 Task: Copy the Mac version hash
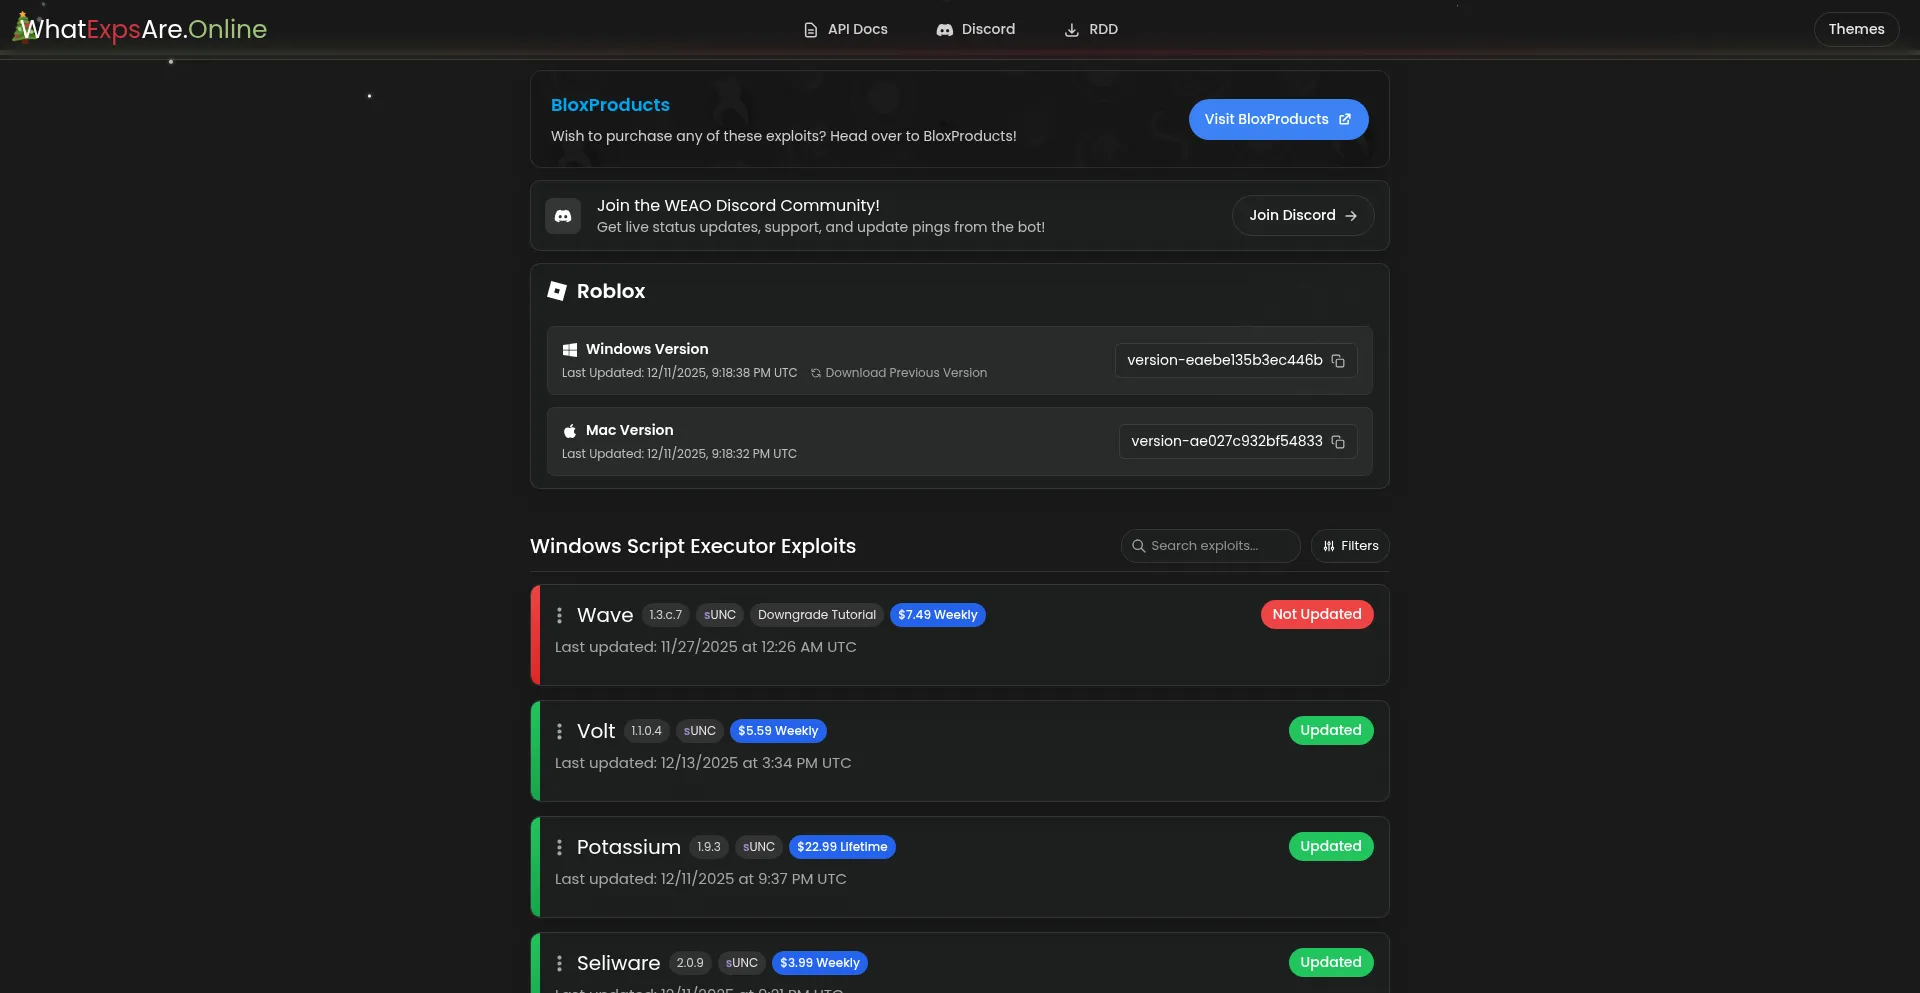tap(1337, 442)
